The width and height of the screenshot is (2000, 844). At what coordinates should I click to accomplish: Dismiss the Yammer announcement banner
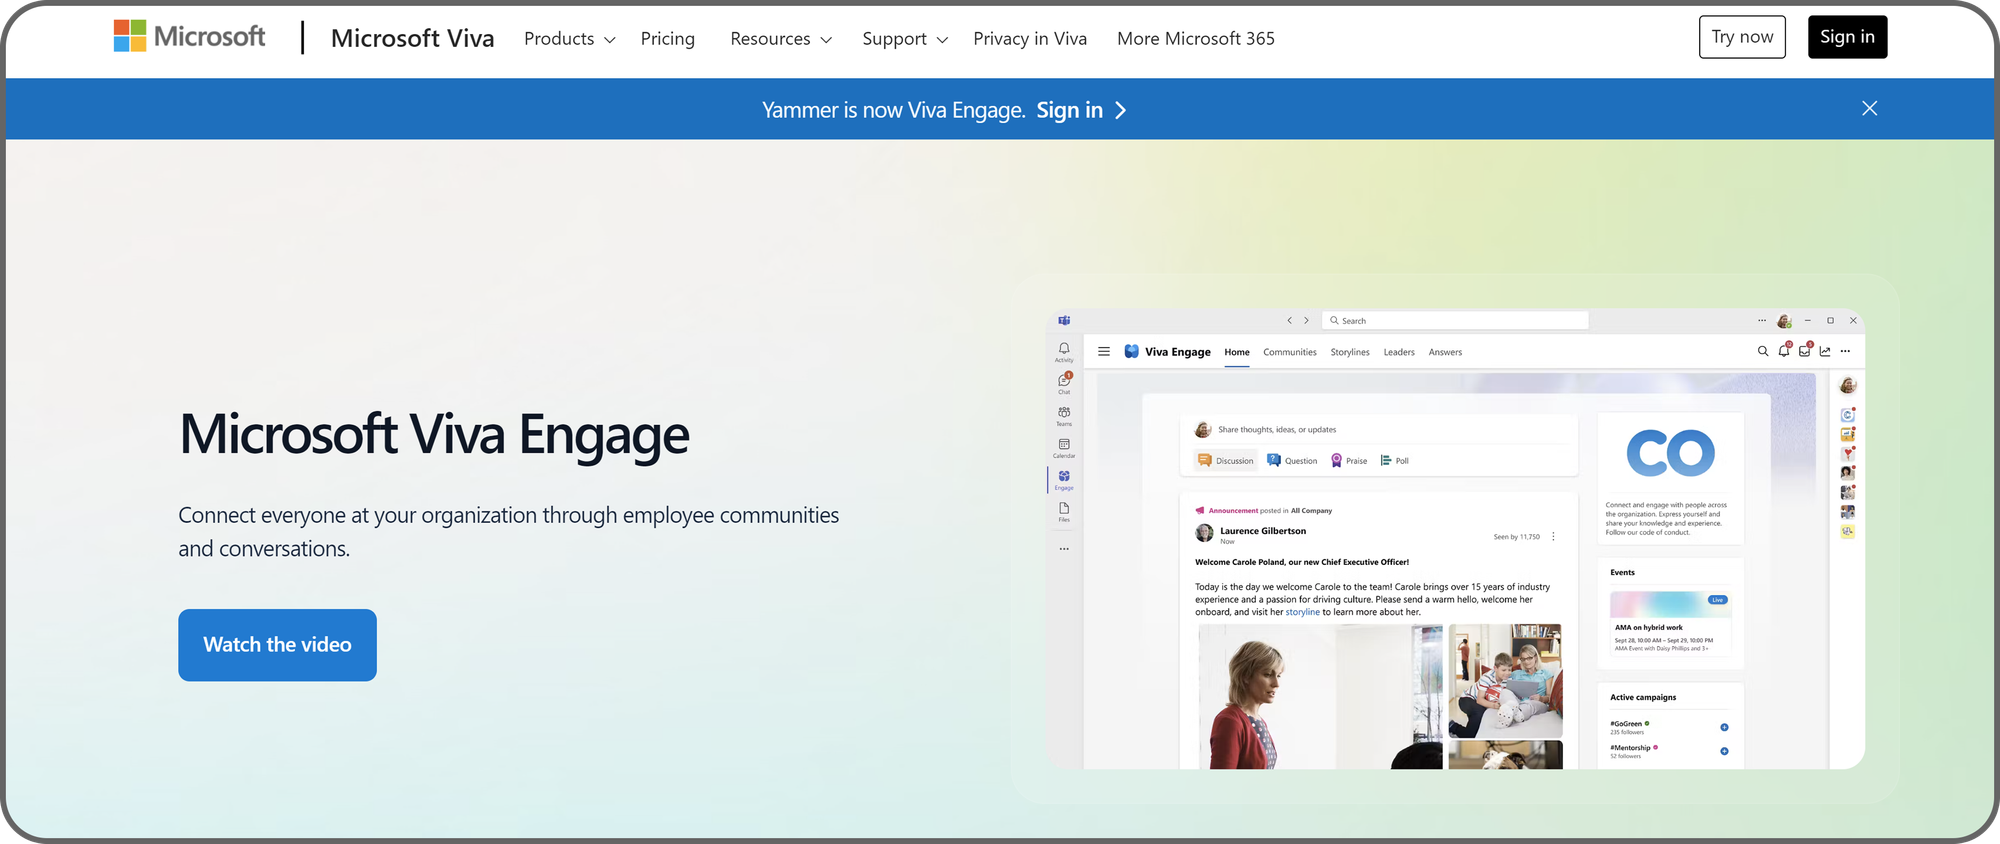point(1869,108)
